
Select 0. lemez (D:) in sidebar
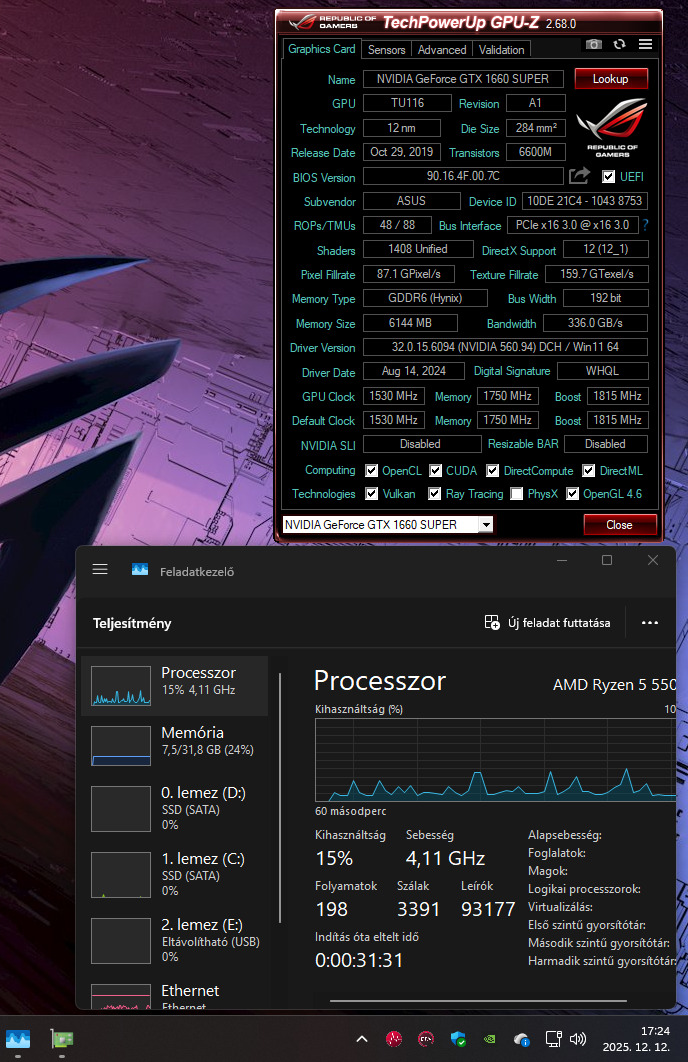175,808
